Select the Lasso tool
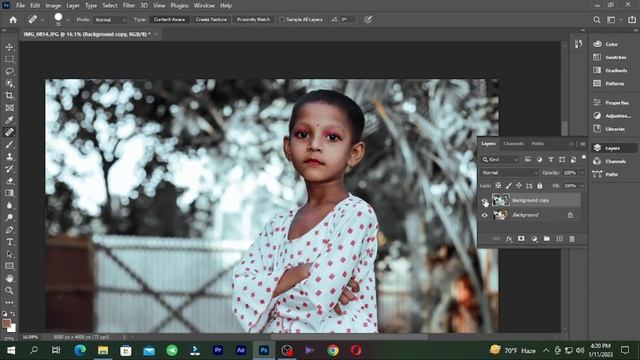The height and width of the screenshot is (360, 640). (x=9, y=71)
